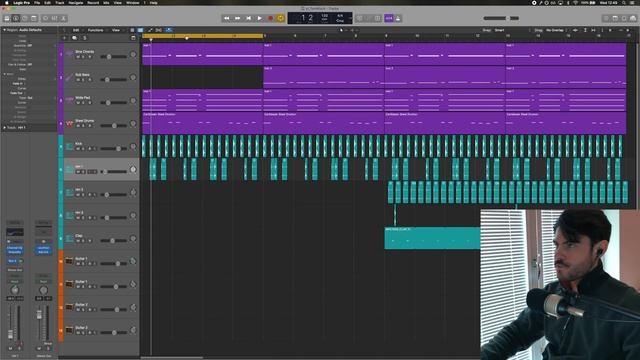Click the Toolbar icon
Screen dimensions: 640x360
34,18
